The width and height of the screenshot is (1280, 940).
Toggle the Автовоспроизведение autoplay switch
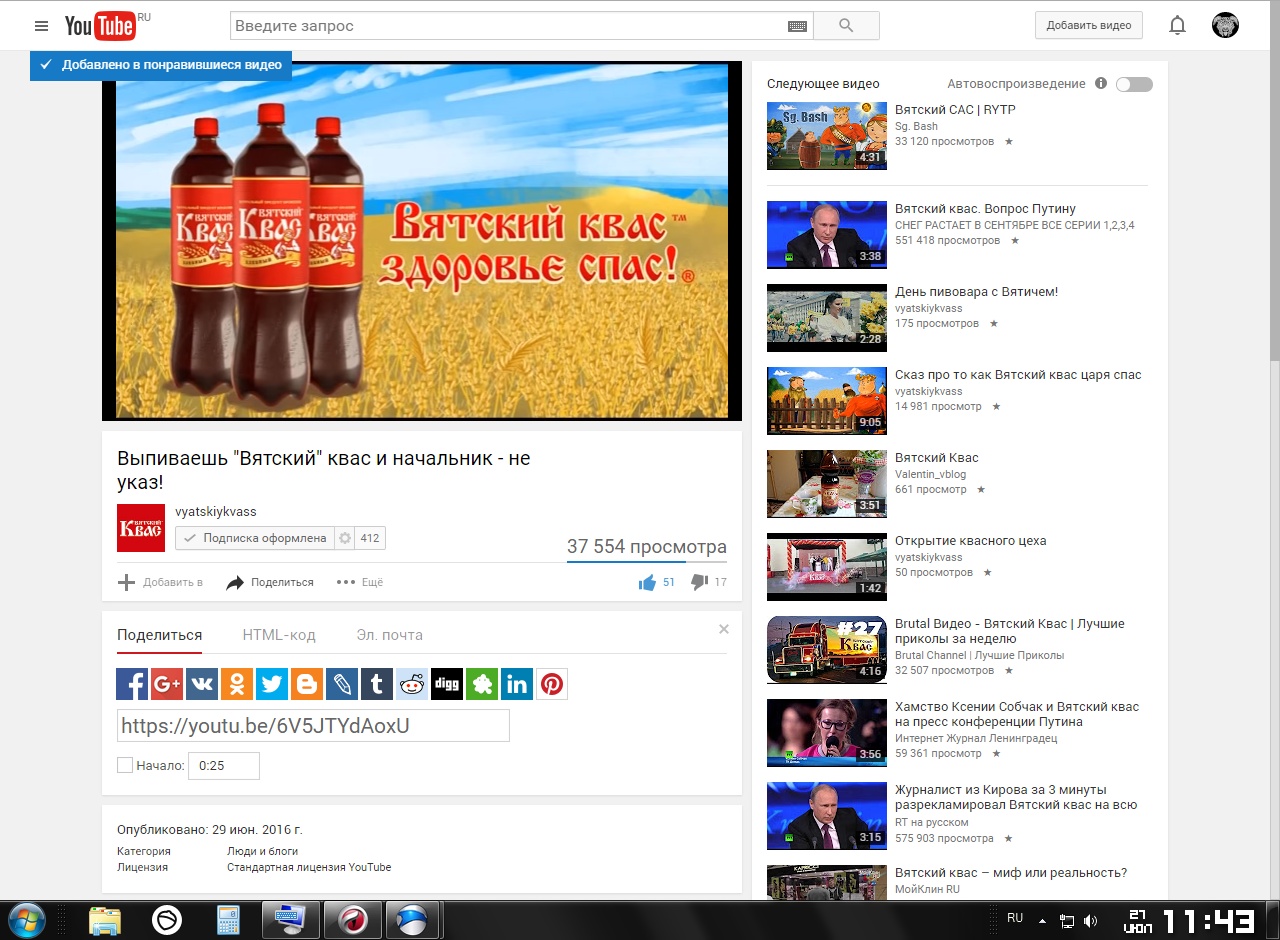click(1134, 84)
